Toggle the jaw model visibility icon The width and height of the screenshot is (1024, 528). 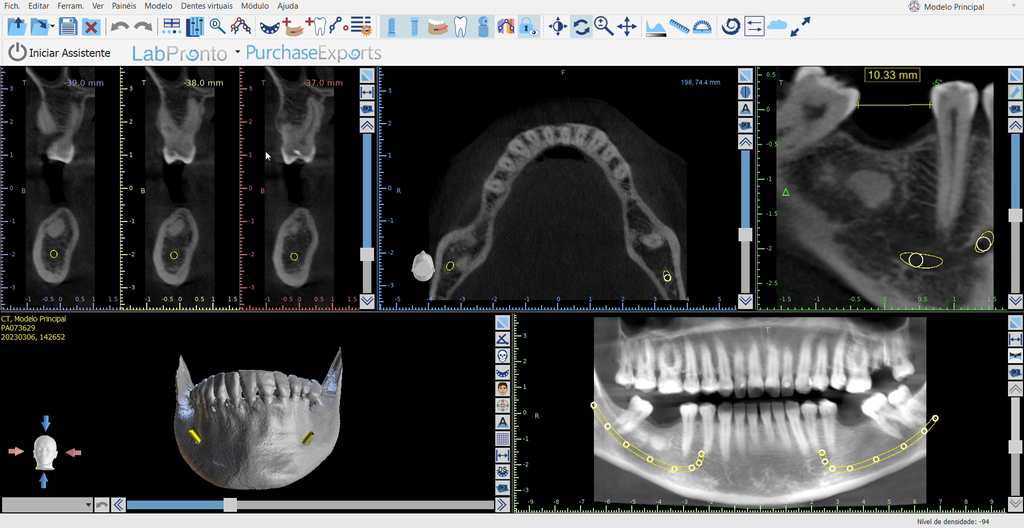438,27
